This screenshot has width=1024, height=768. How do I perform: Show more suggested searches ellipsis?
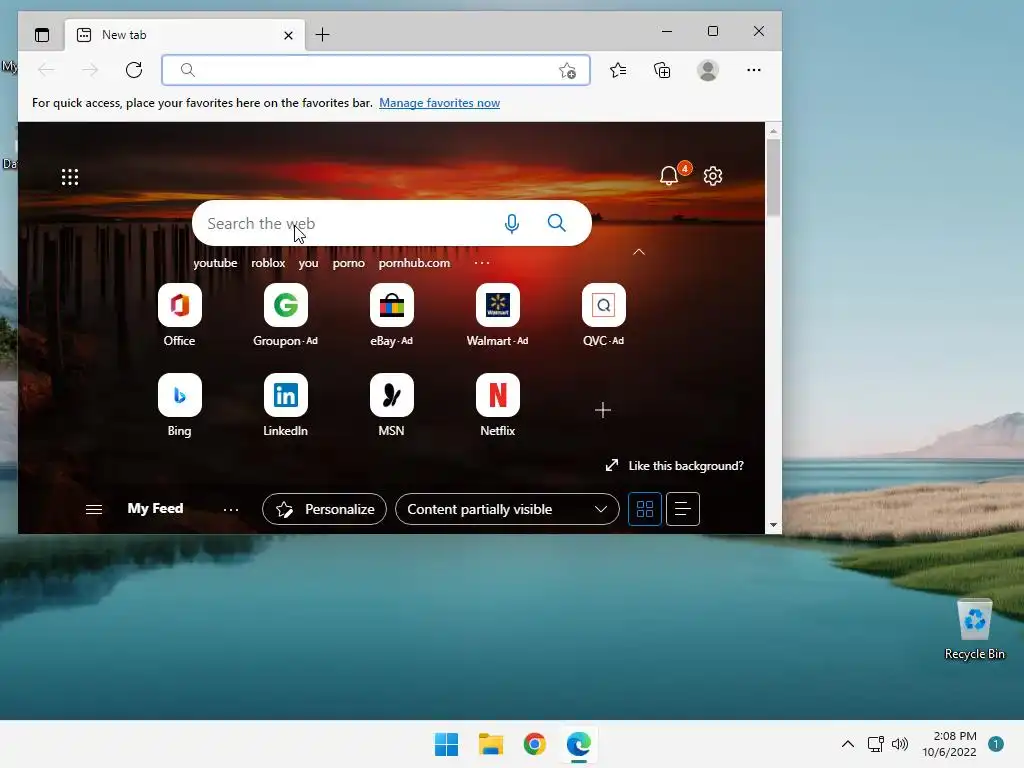point(482,263)
